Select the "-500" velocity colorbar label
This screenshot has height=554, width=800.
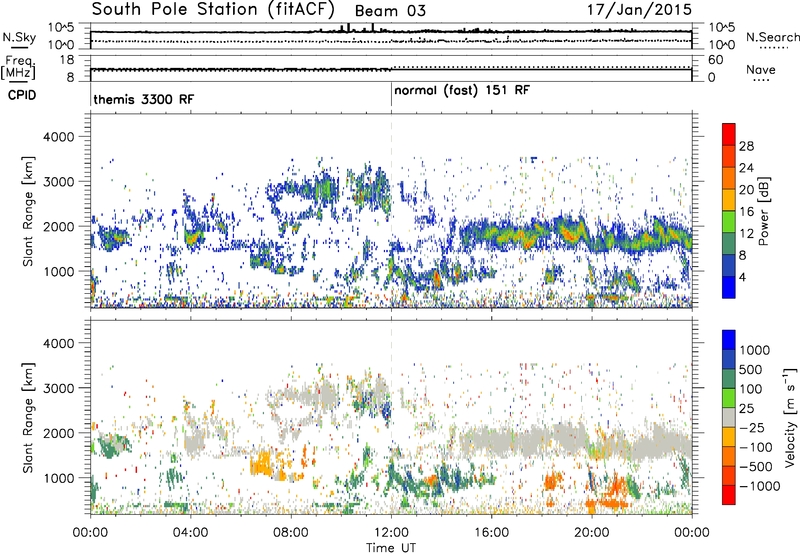756,467
